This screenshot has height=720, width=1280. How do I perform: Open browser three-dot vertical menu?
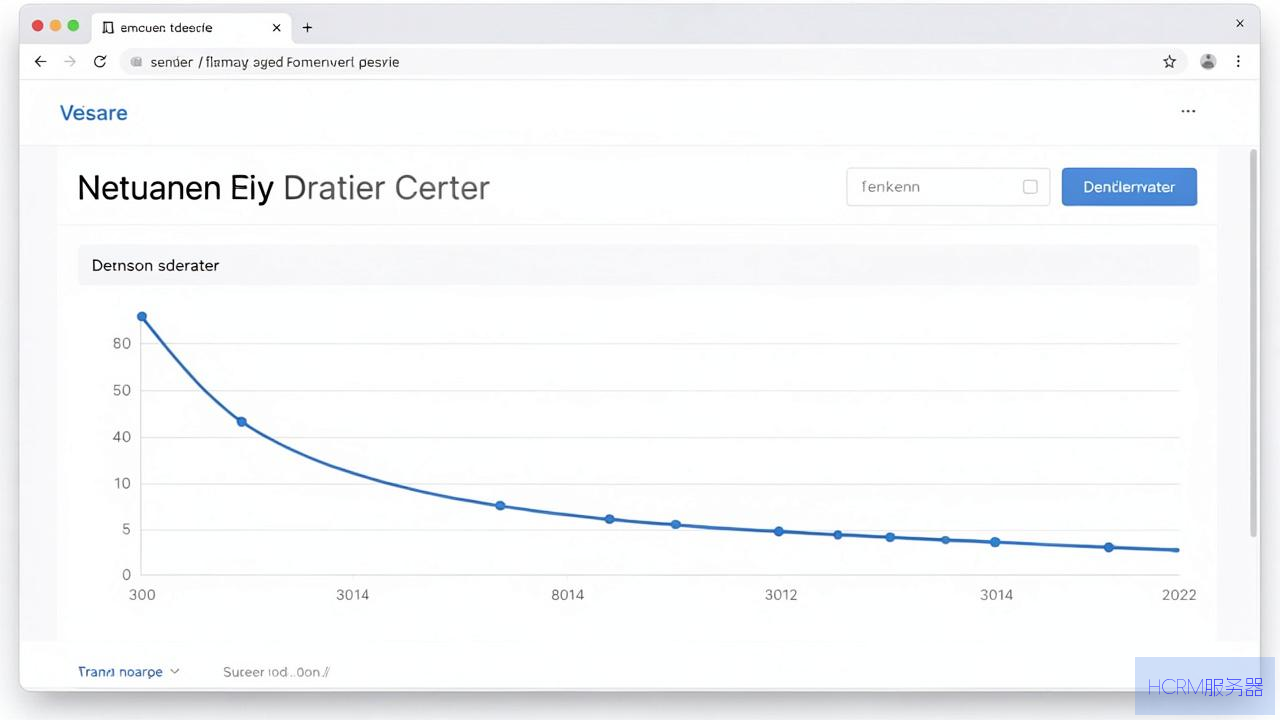pos(1238,62)
